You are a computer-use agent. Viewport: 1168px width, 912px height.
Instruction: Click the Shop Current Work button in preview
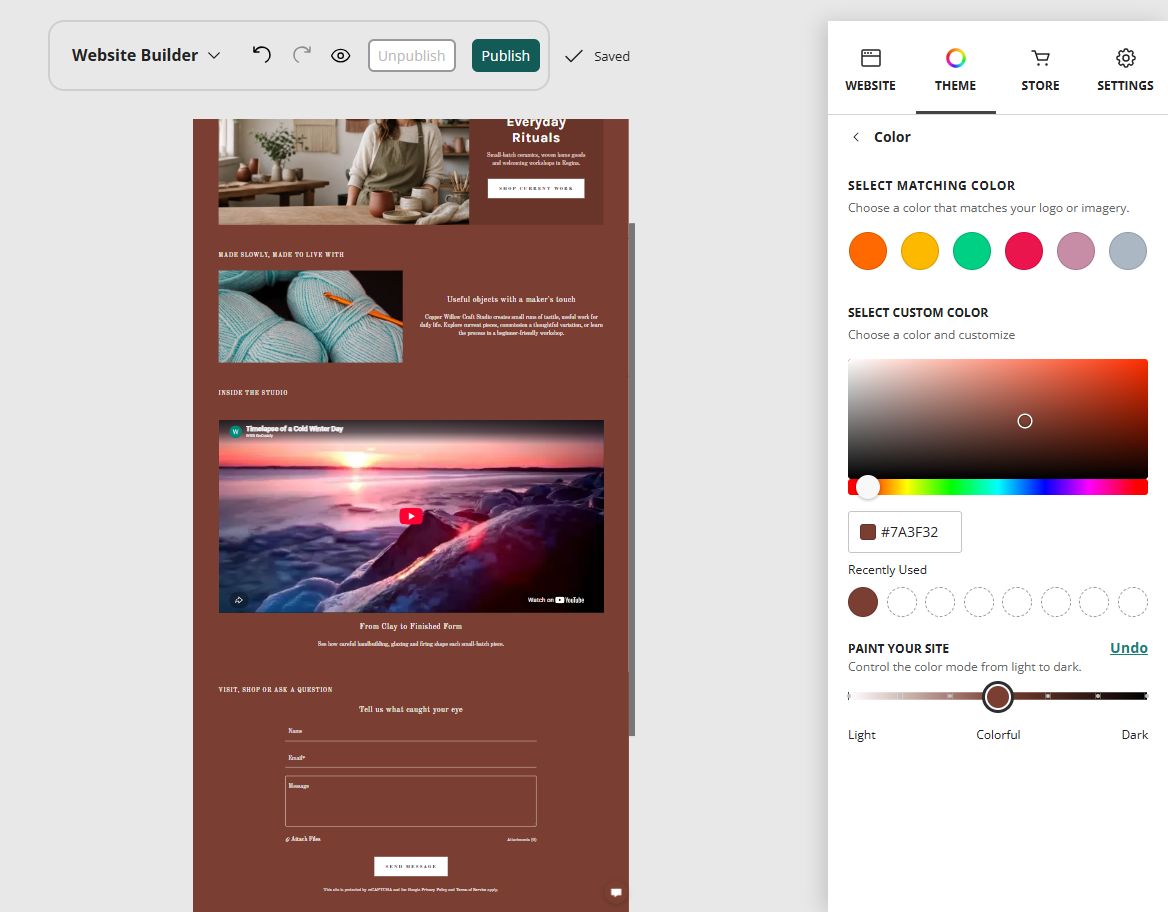tap(536, 189)
